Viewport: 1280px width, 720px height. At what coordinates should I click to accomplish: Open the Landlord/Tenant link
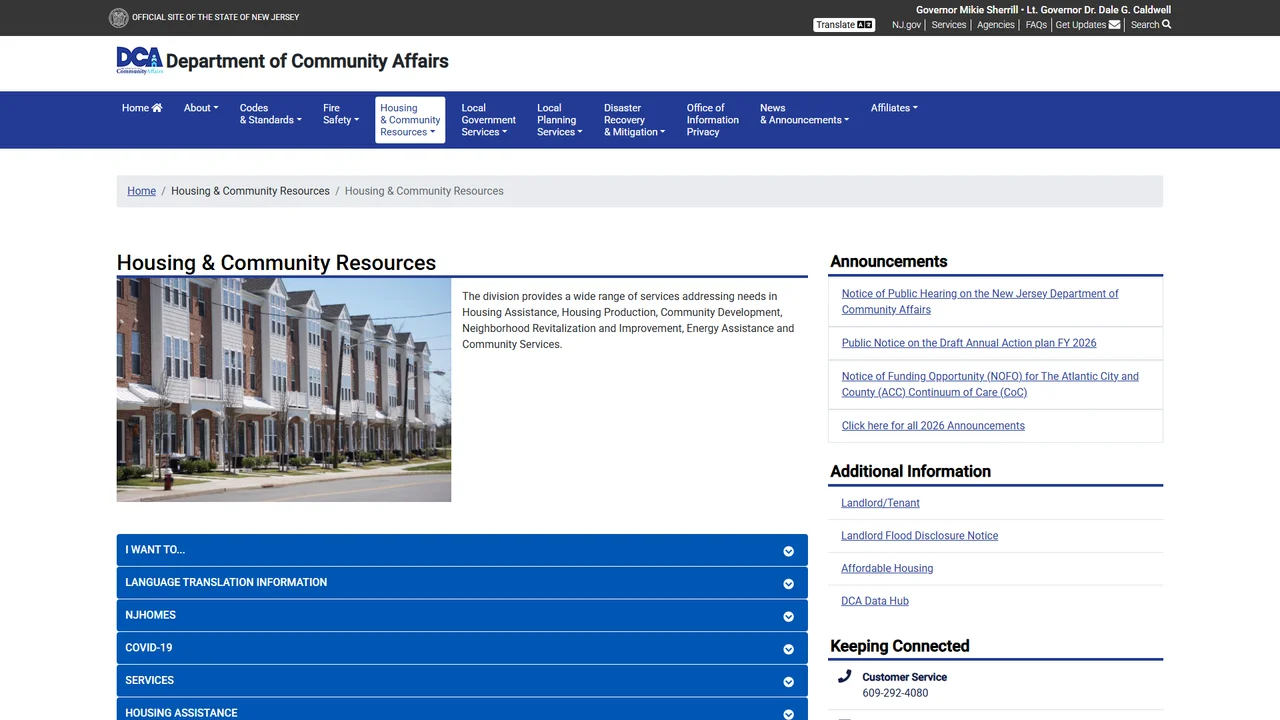[x=880, y=503]
